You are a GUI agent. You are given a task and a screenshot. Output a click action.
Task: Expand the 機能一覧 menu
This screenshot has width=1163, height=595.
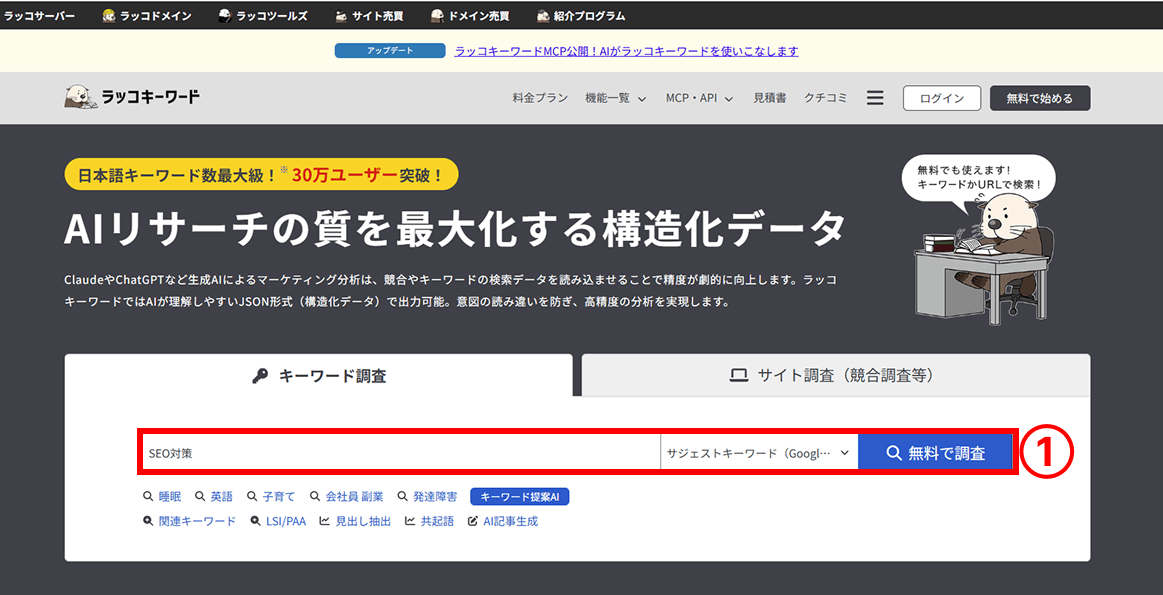tap(616, 98)
